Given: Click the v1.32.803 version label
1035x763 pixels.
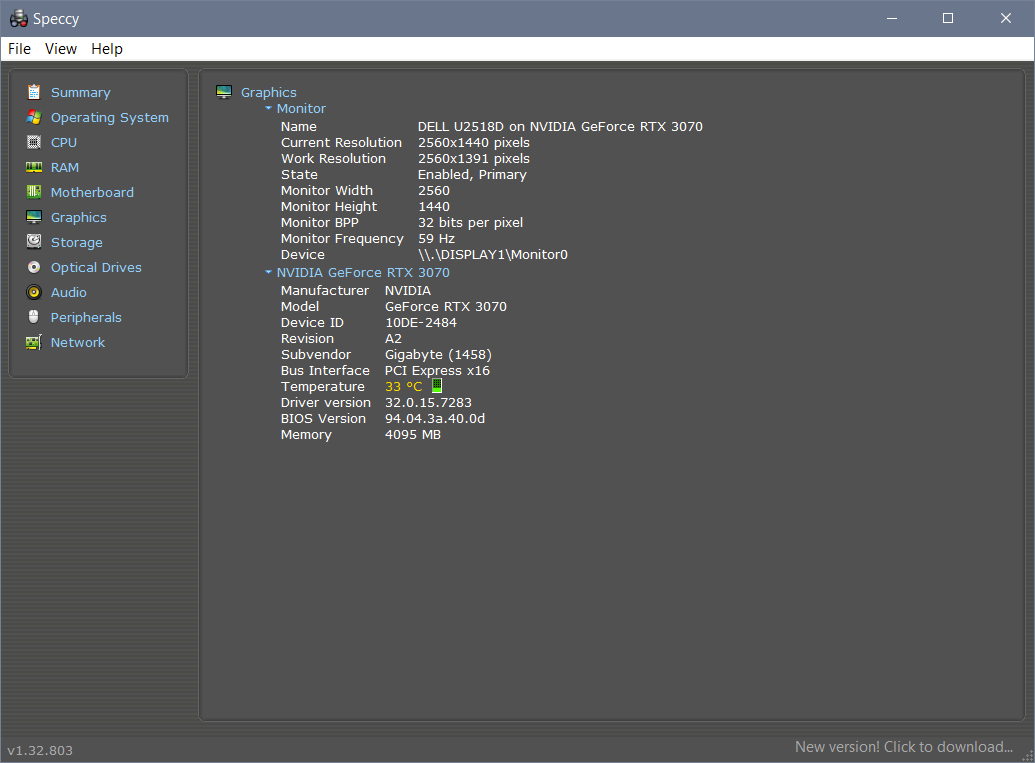Looking at the screenshot, I should 40,750.
